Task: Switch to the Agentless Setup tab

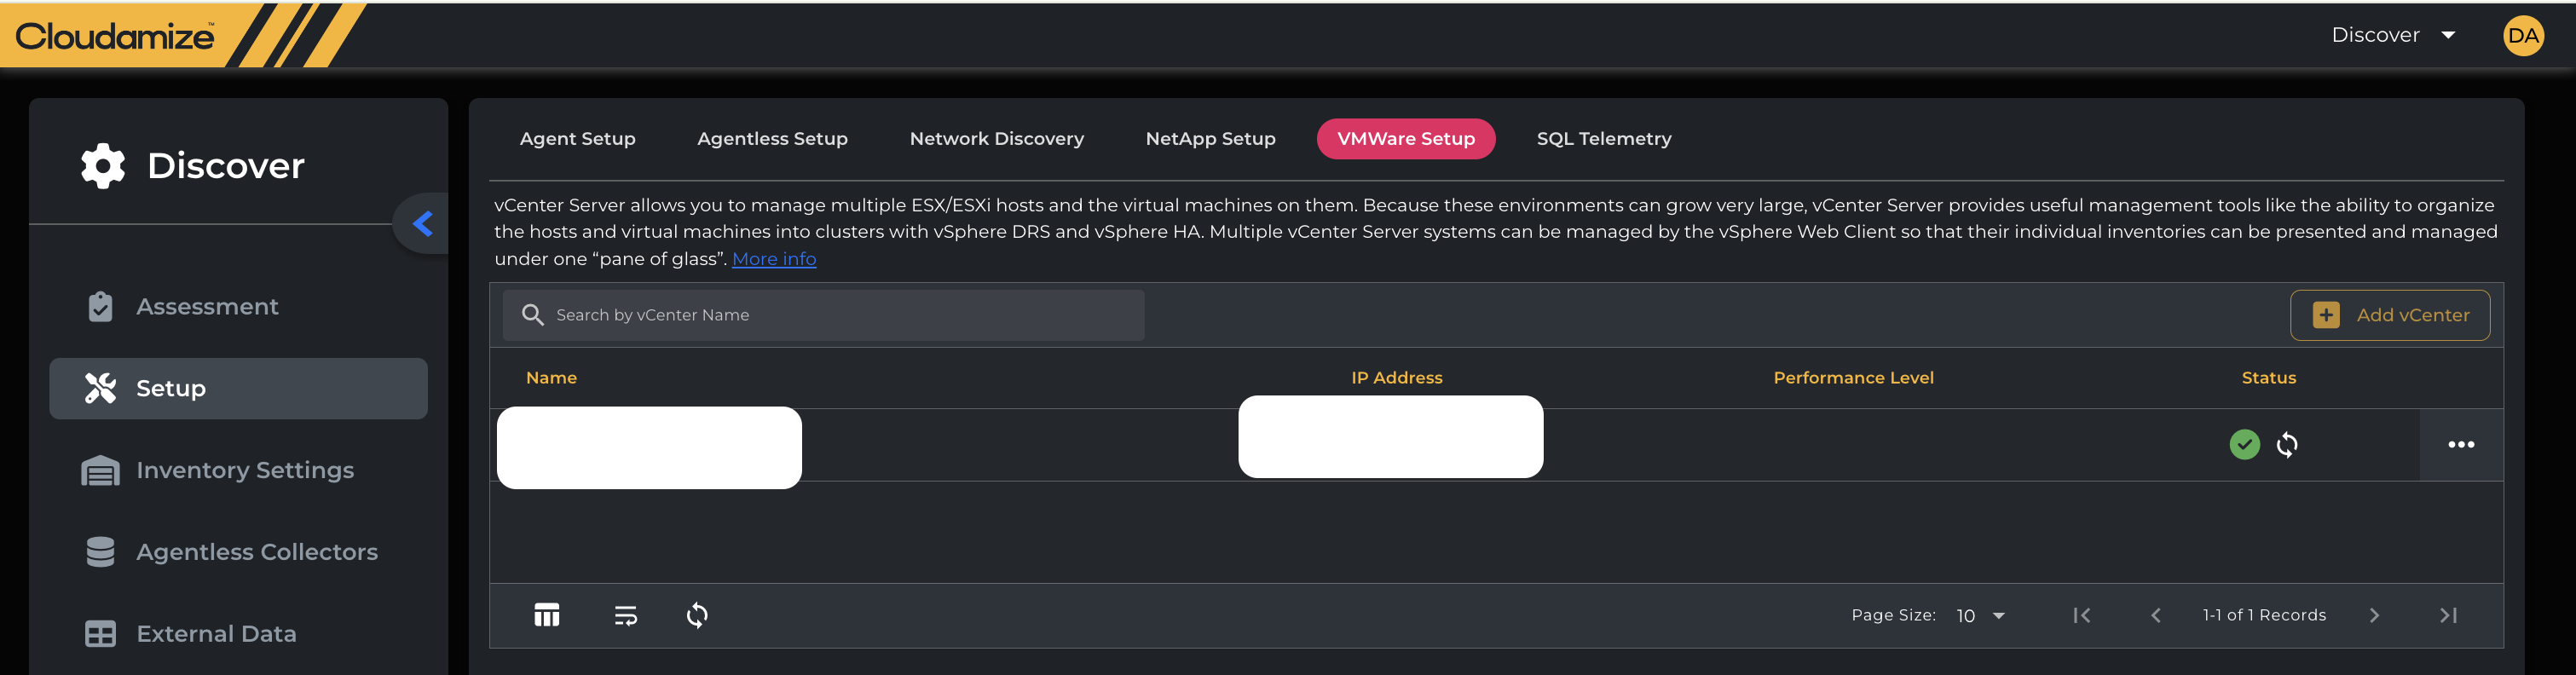Action: click(x=772, y=139)
